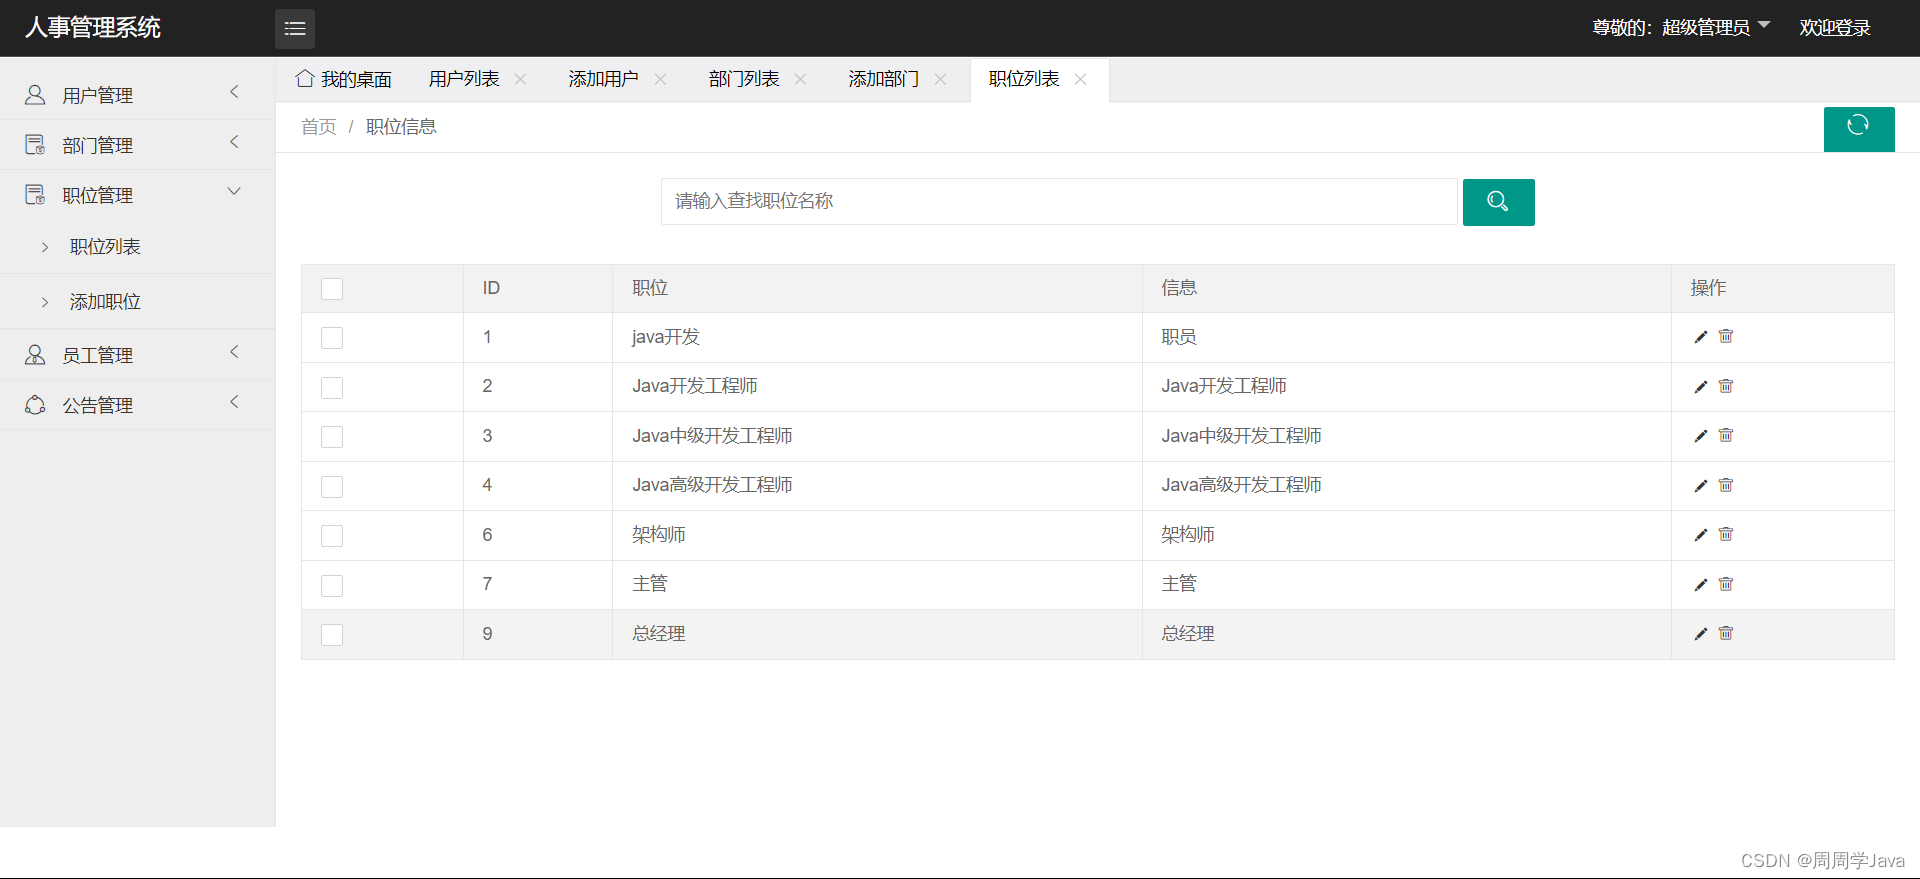Click the 员工管理 person icon

35,355
